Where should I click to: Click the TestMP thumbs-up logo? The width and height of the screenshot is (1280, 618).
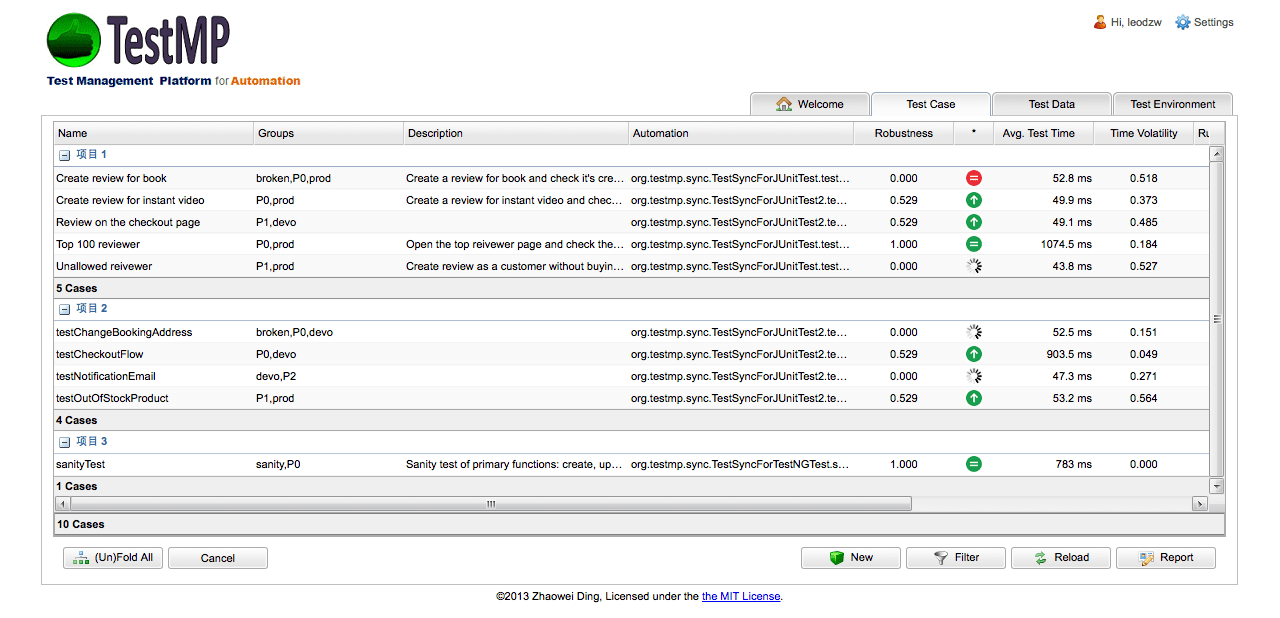[x=75, y=40]
